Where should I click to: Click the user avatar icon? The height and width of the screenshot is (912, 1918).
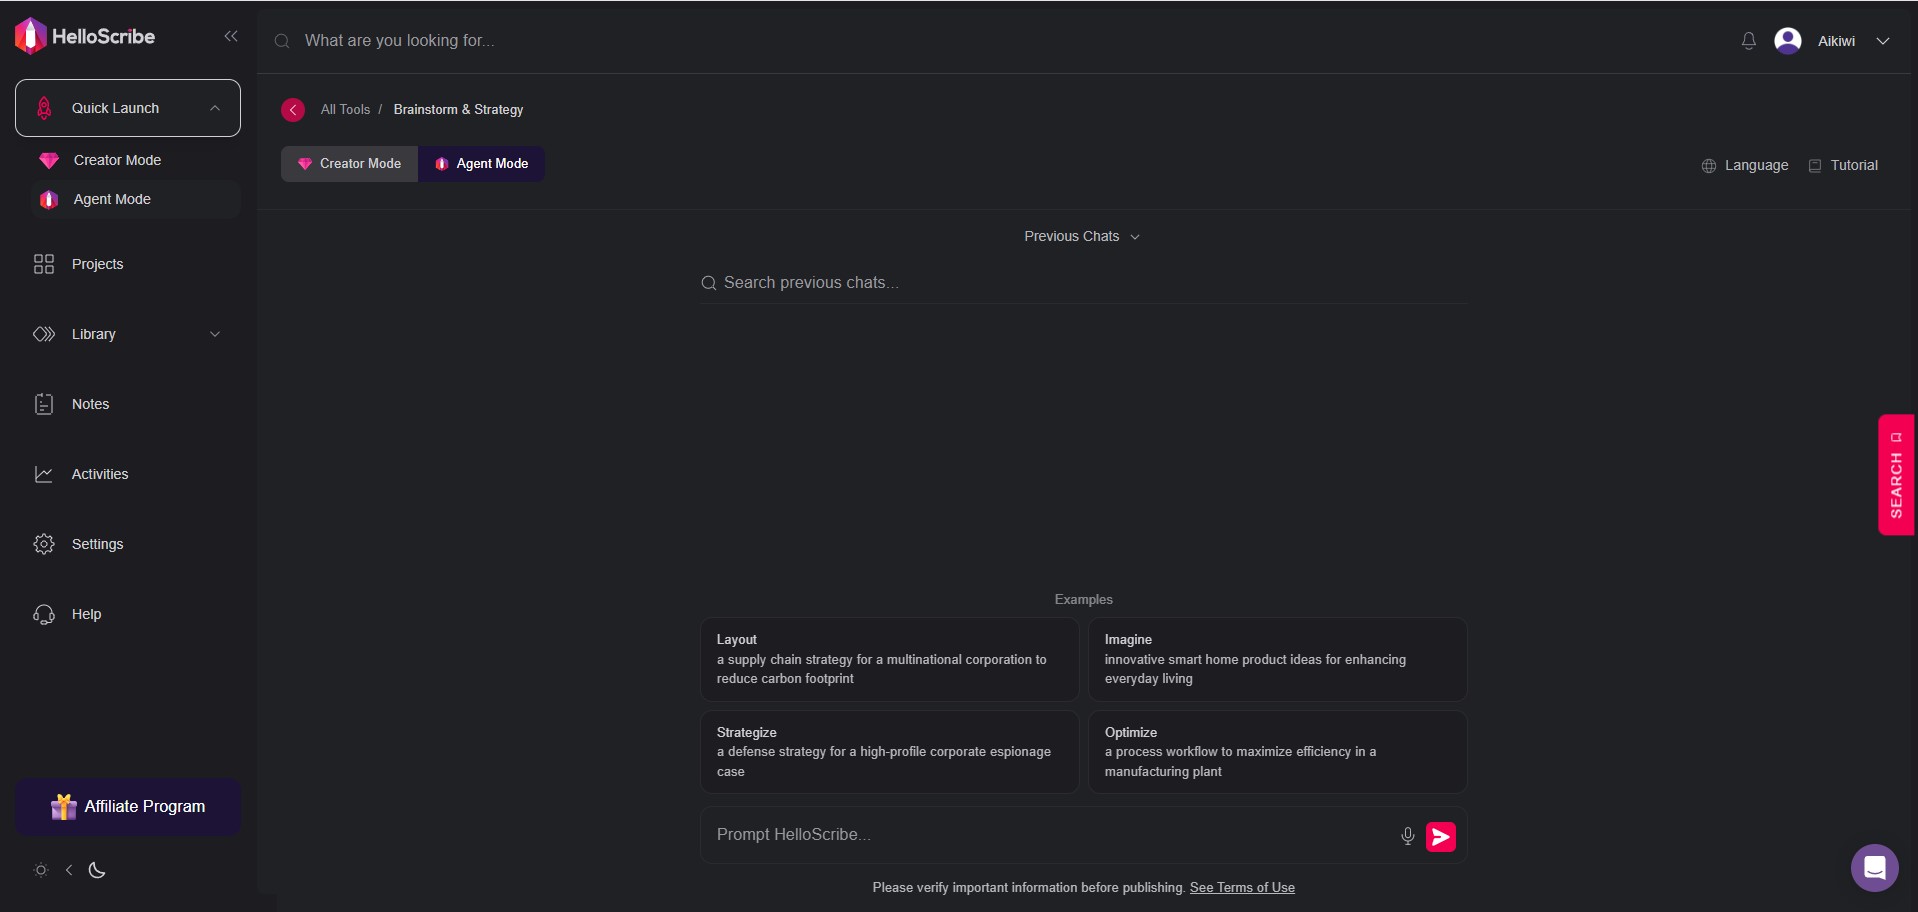1788,40
